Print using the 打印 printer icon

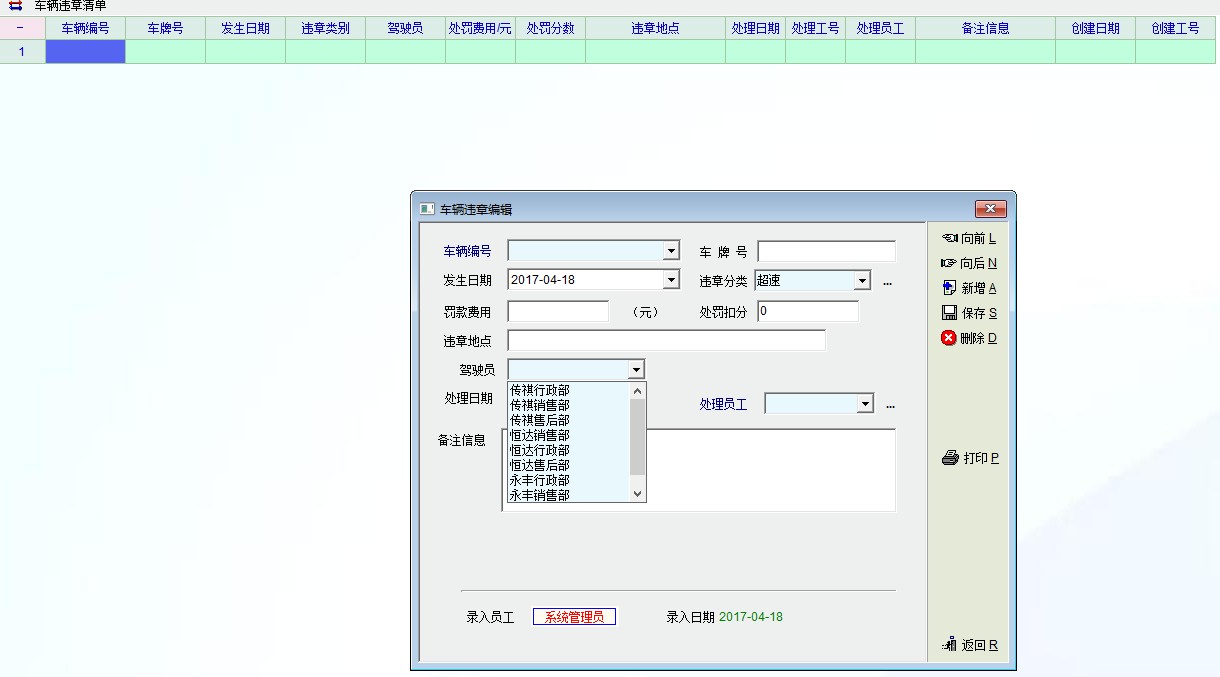tap(969, 458)
